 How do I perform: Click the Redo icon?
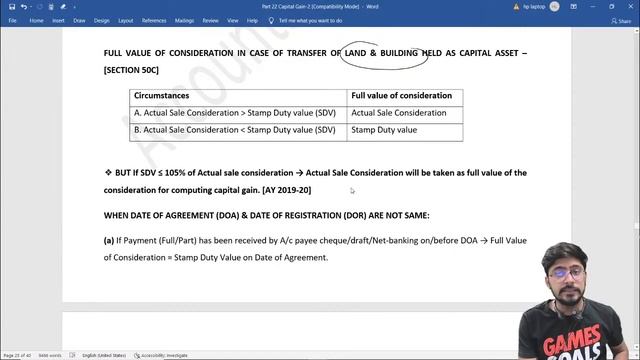[x=40, y=7]
